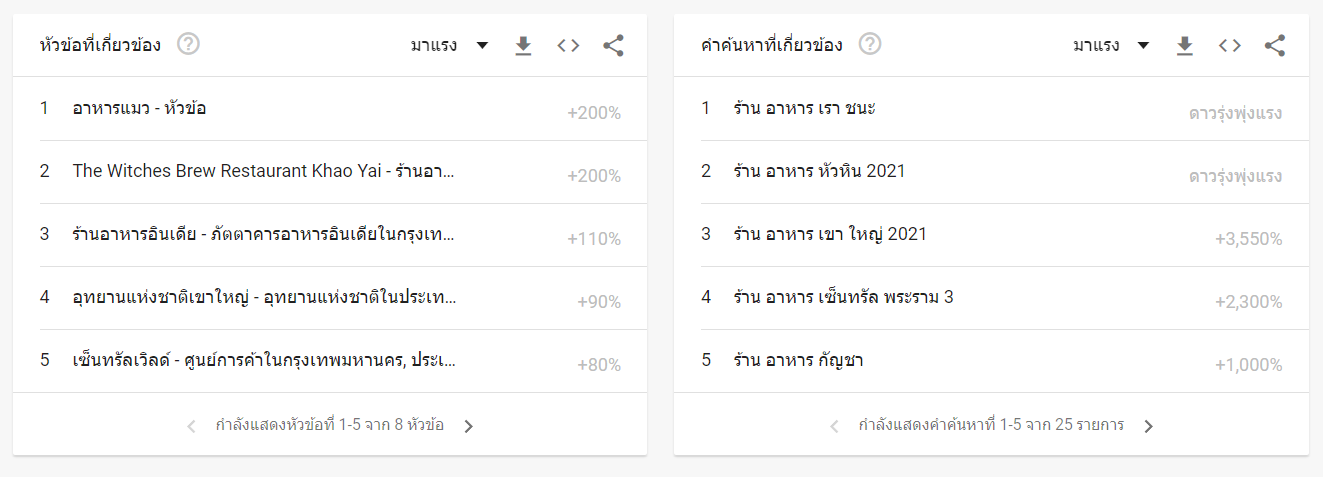Go to previous page of related topics

(x=192, y=426)
